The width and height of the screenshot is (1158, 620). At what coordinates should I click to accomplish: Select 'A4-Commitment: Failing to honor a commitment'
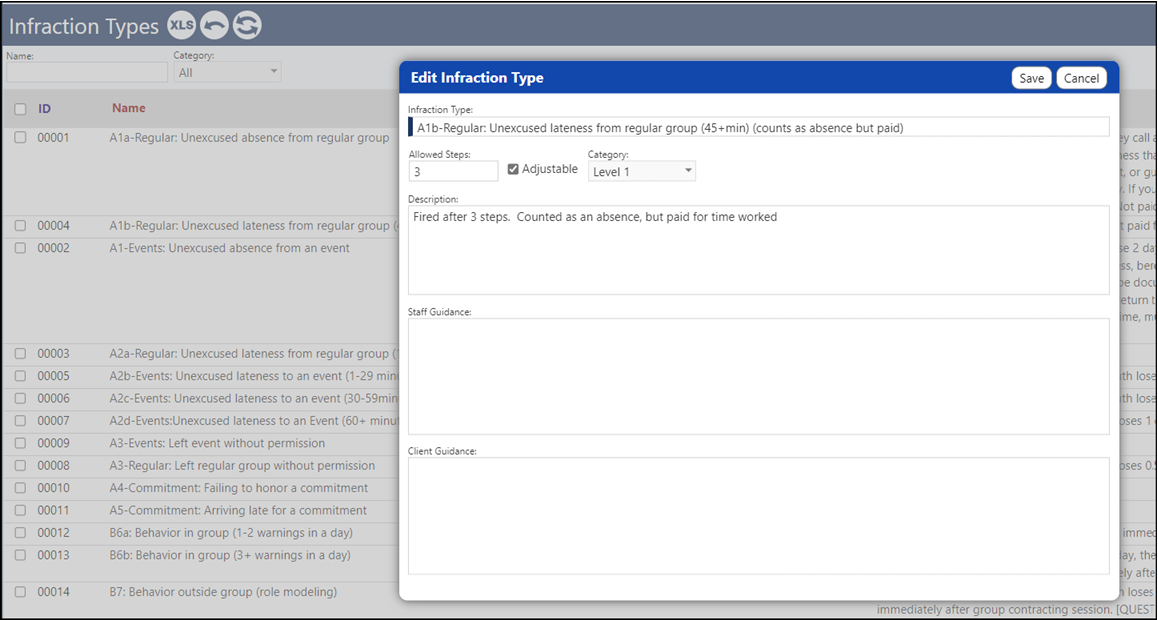point(239,488)
